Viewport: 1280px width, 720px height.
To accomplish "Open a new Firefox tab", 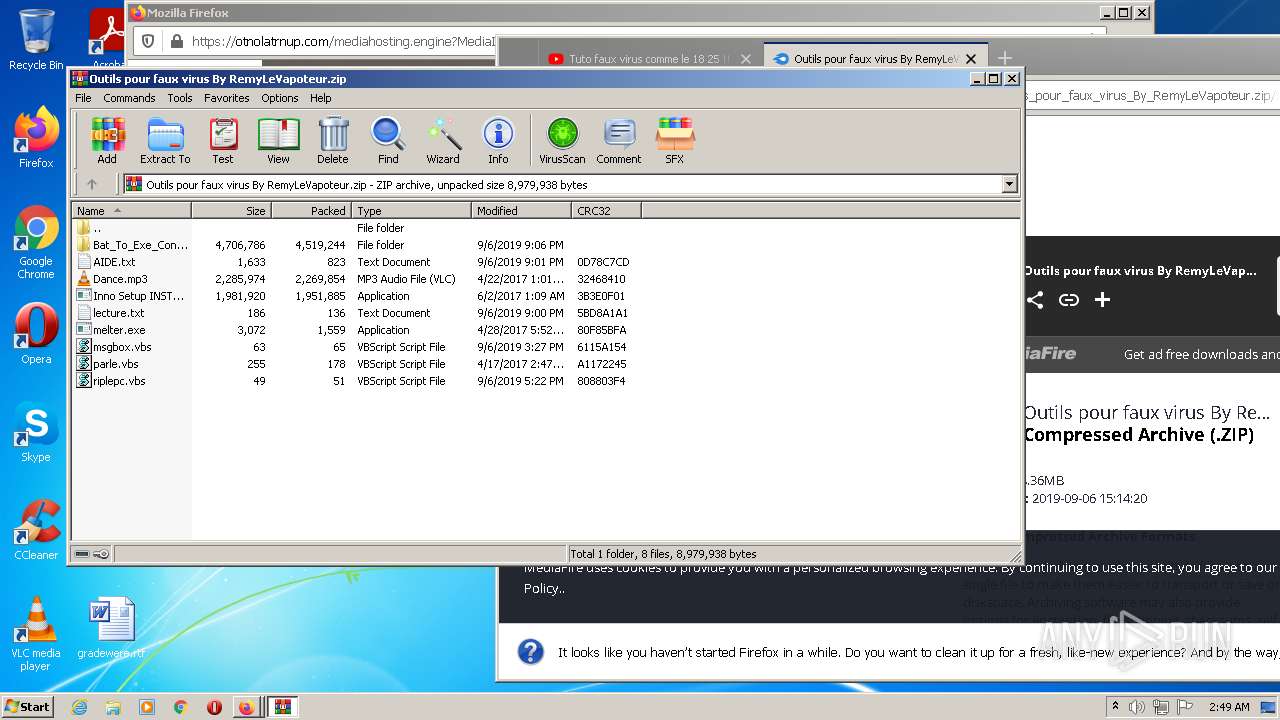I will pyautogui.click(x=1005, y=59).
